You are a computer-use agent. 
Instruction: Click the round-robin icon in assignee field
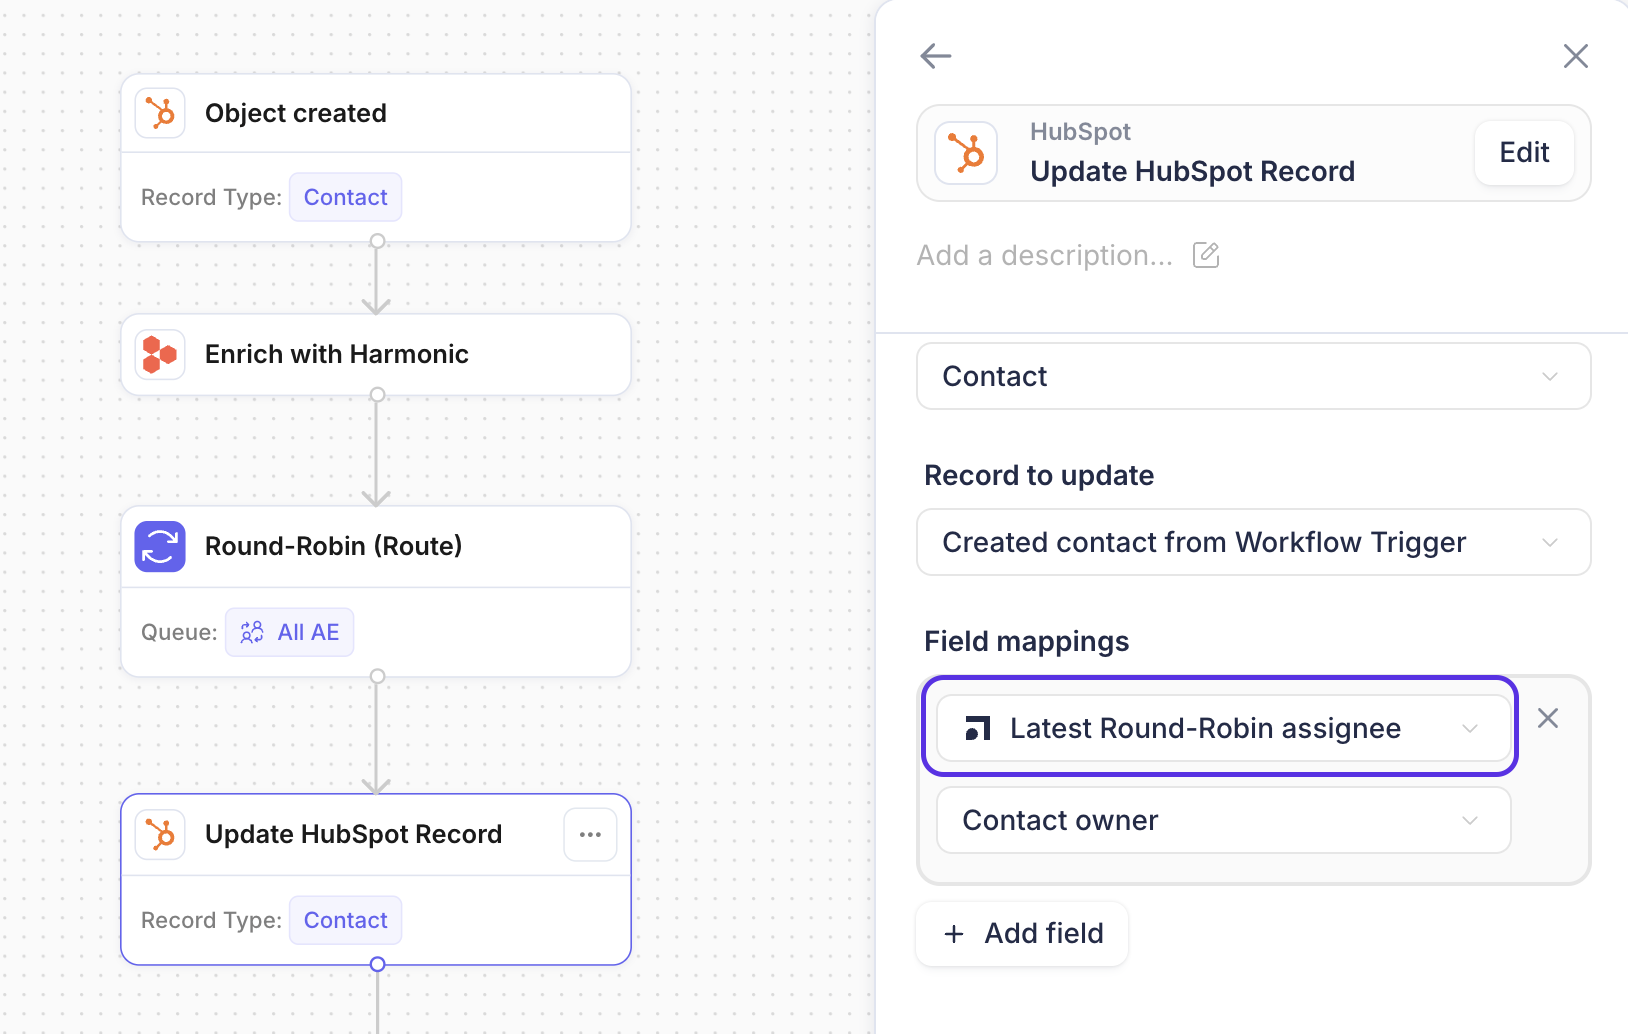click(x=977, y=728)
